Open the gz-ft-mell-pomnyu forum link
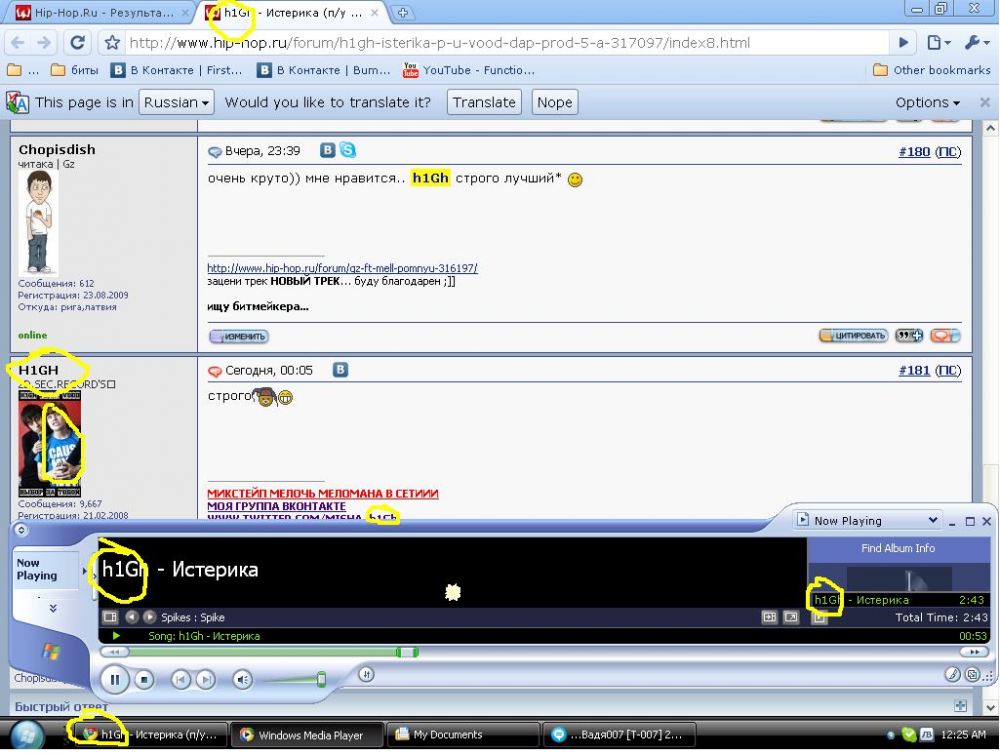1000x755 pixels. point(342,268)
